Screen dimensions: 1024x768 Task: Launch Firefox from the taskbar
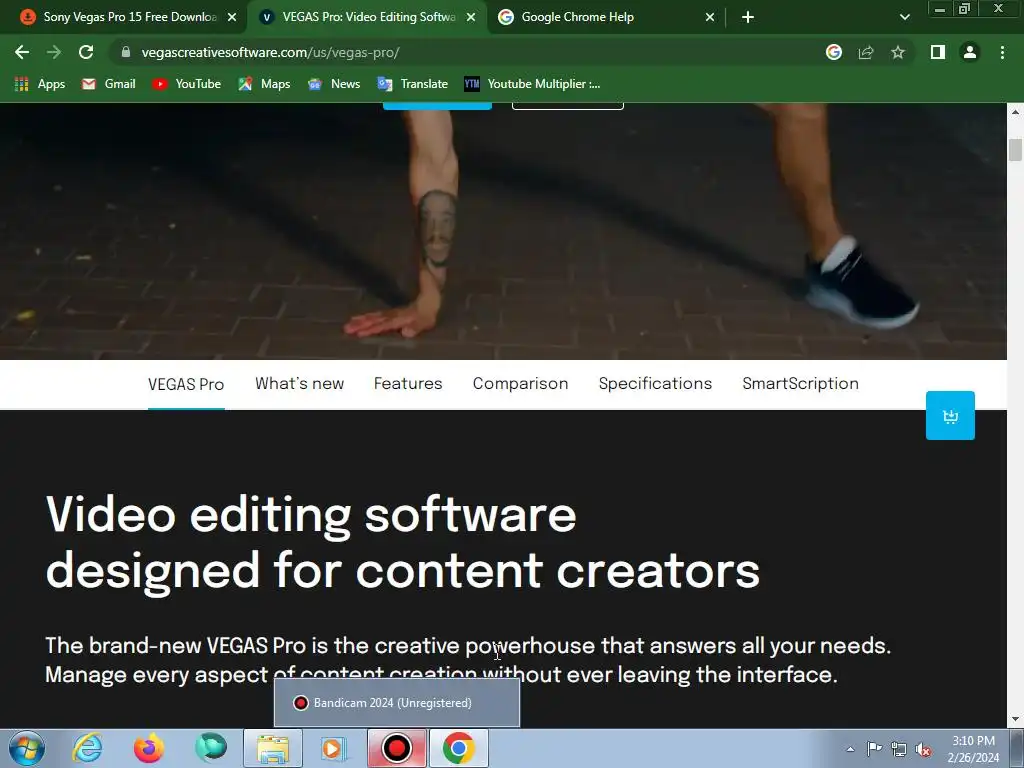[149, 748]
